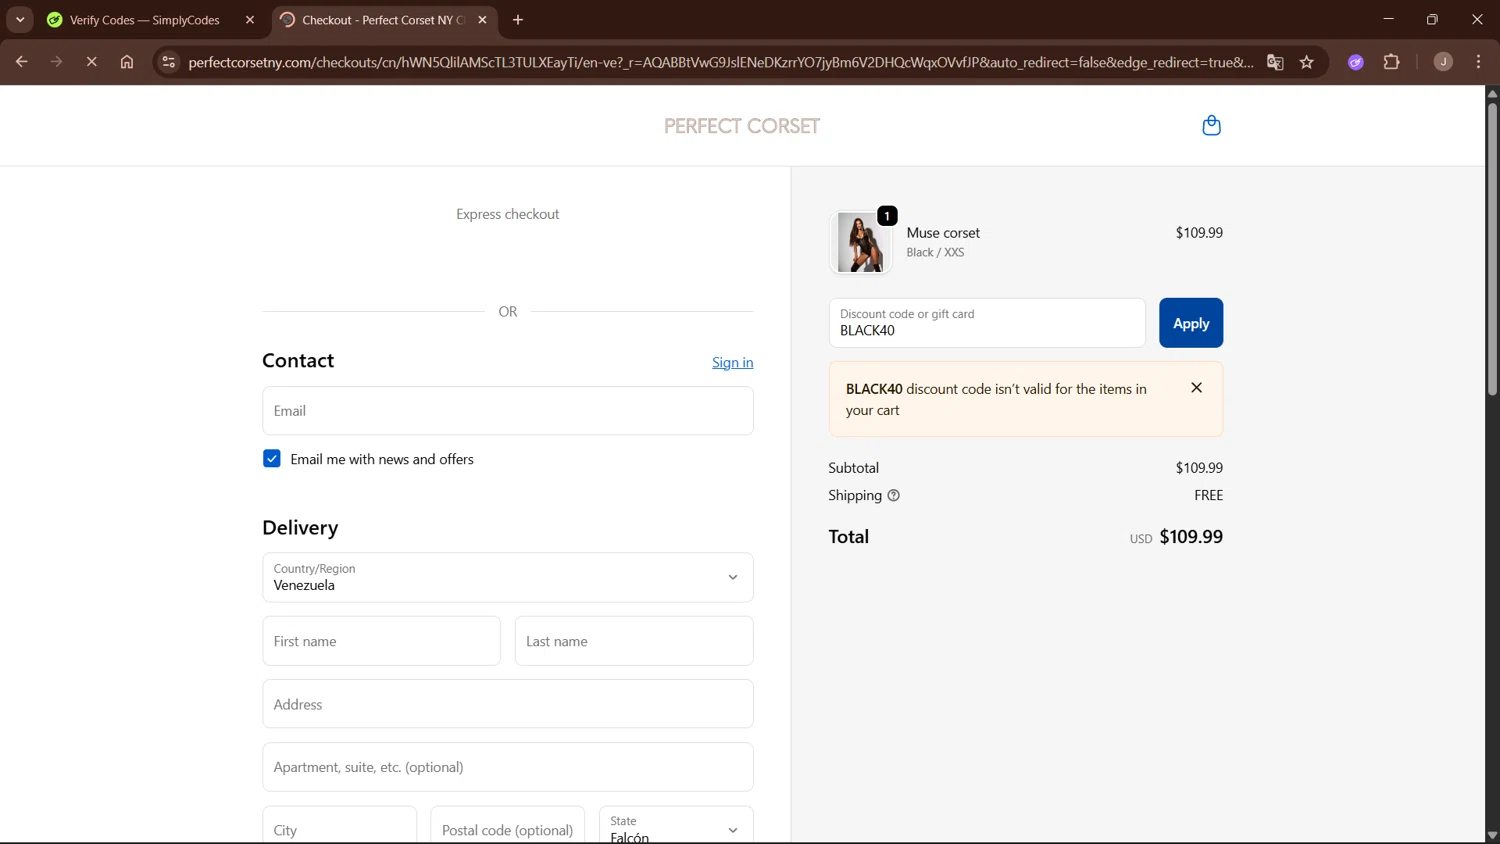Click the Address field
Screen dimensions: 1500x844
pos(508,704)
